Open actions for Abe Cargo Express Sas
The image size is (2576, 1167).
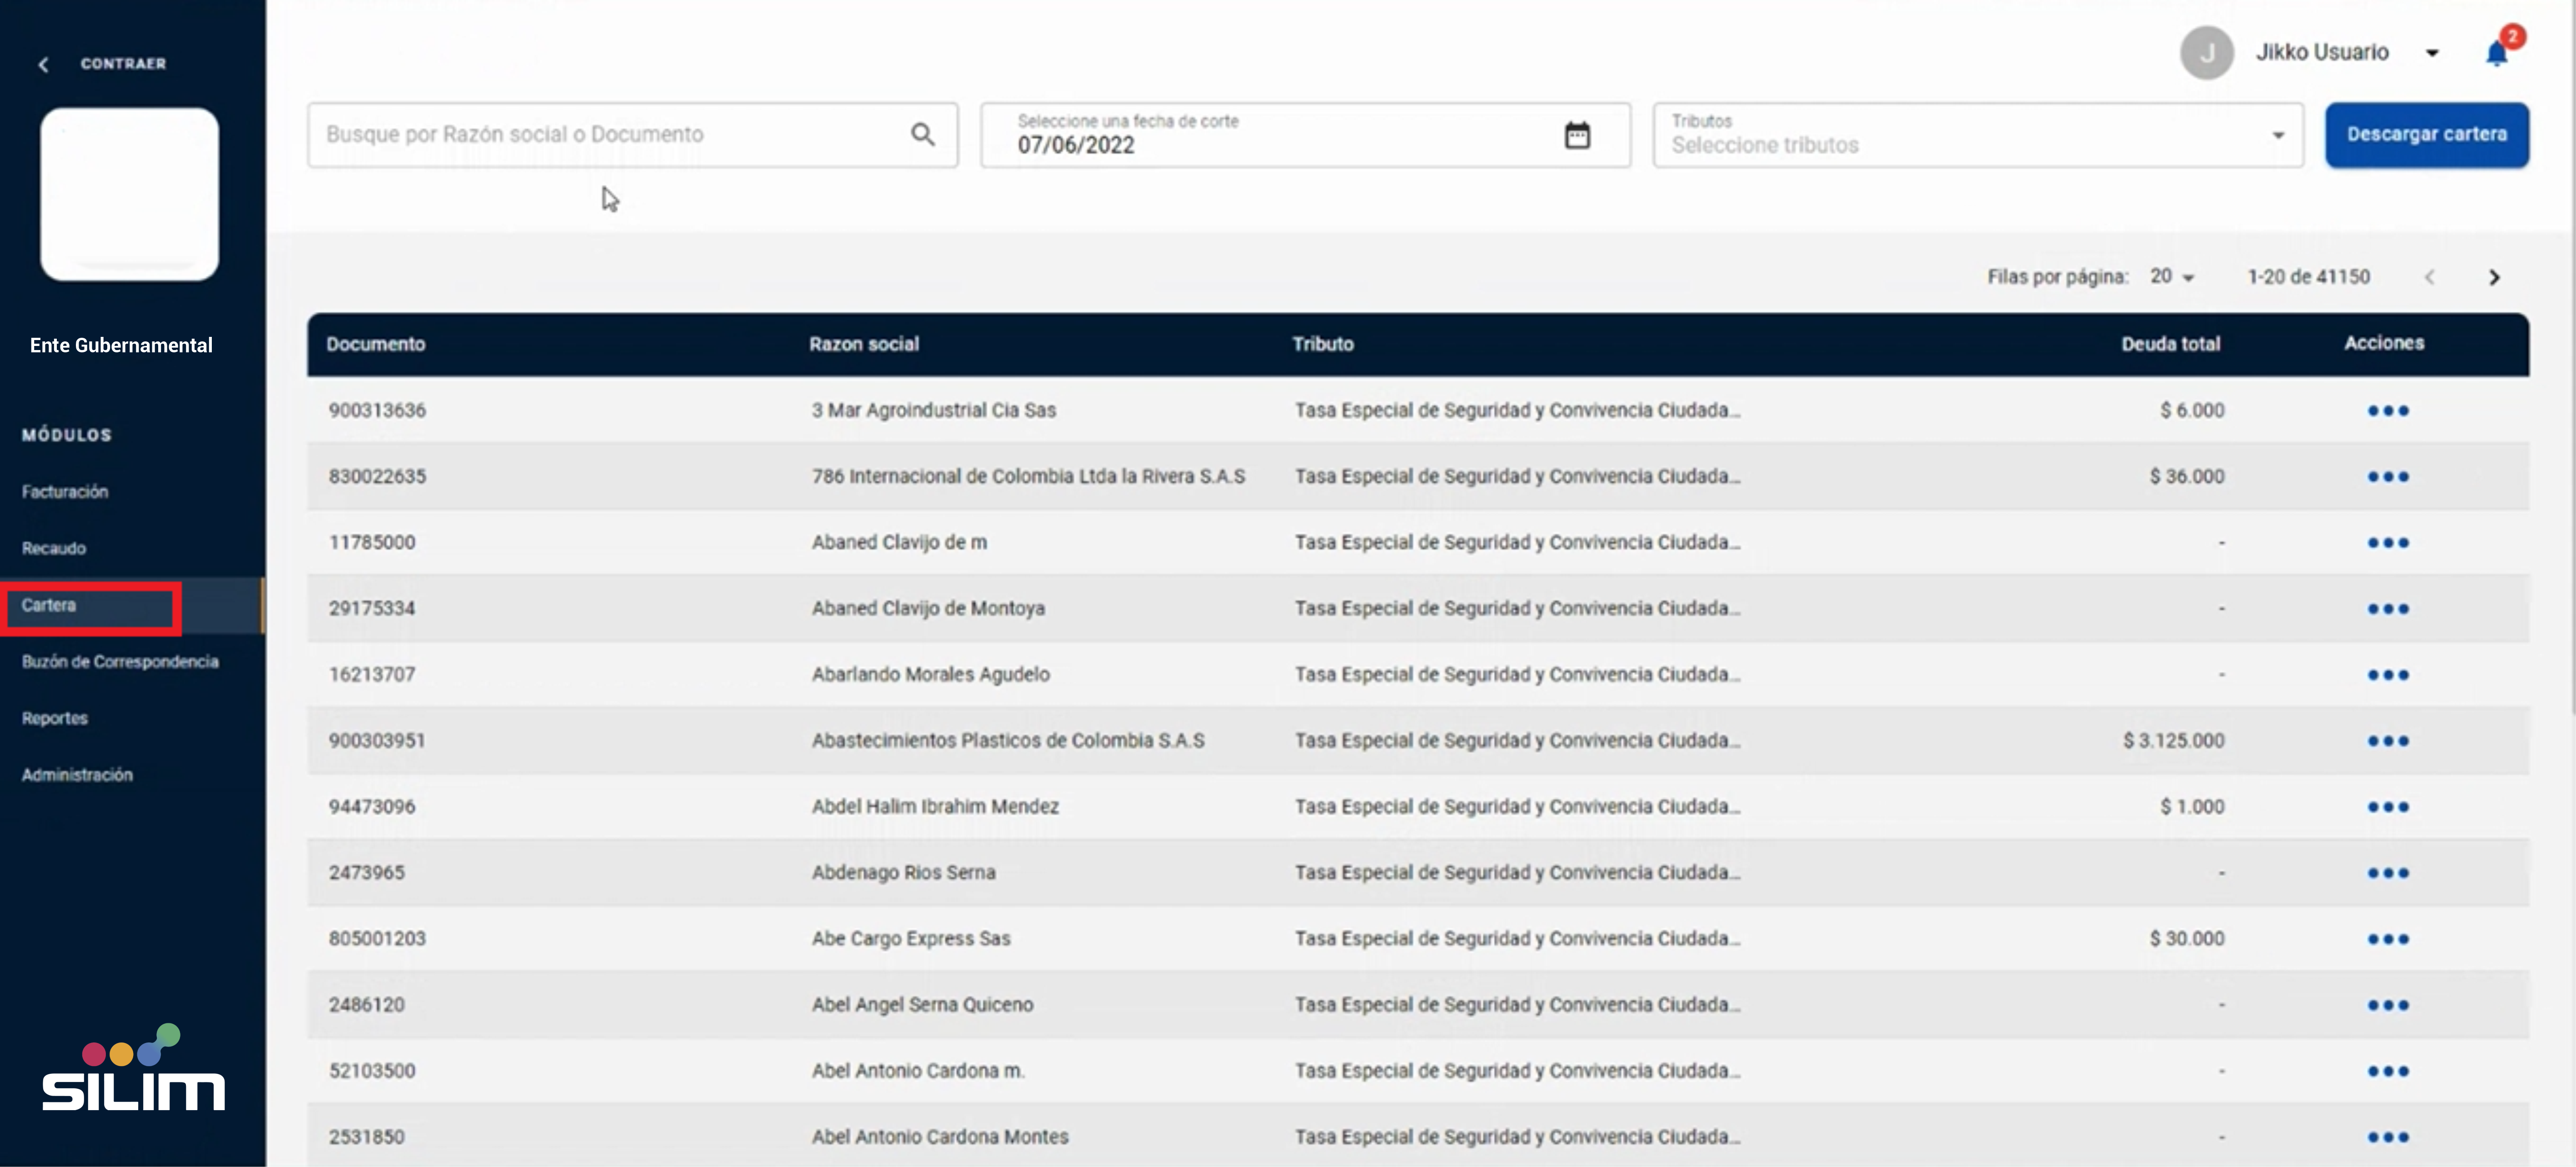2387,939
